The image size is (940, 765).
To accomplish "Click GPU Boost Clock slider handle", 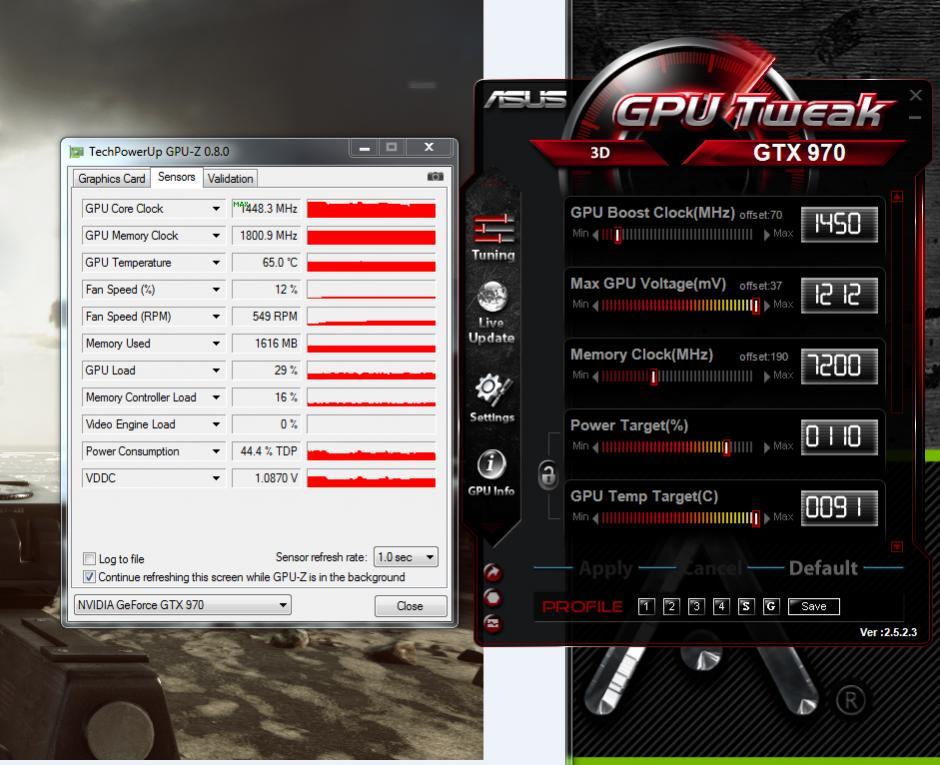I will point(617,235).
